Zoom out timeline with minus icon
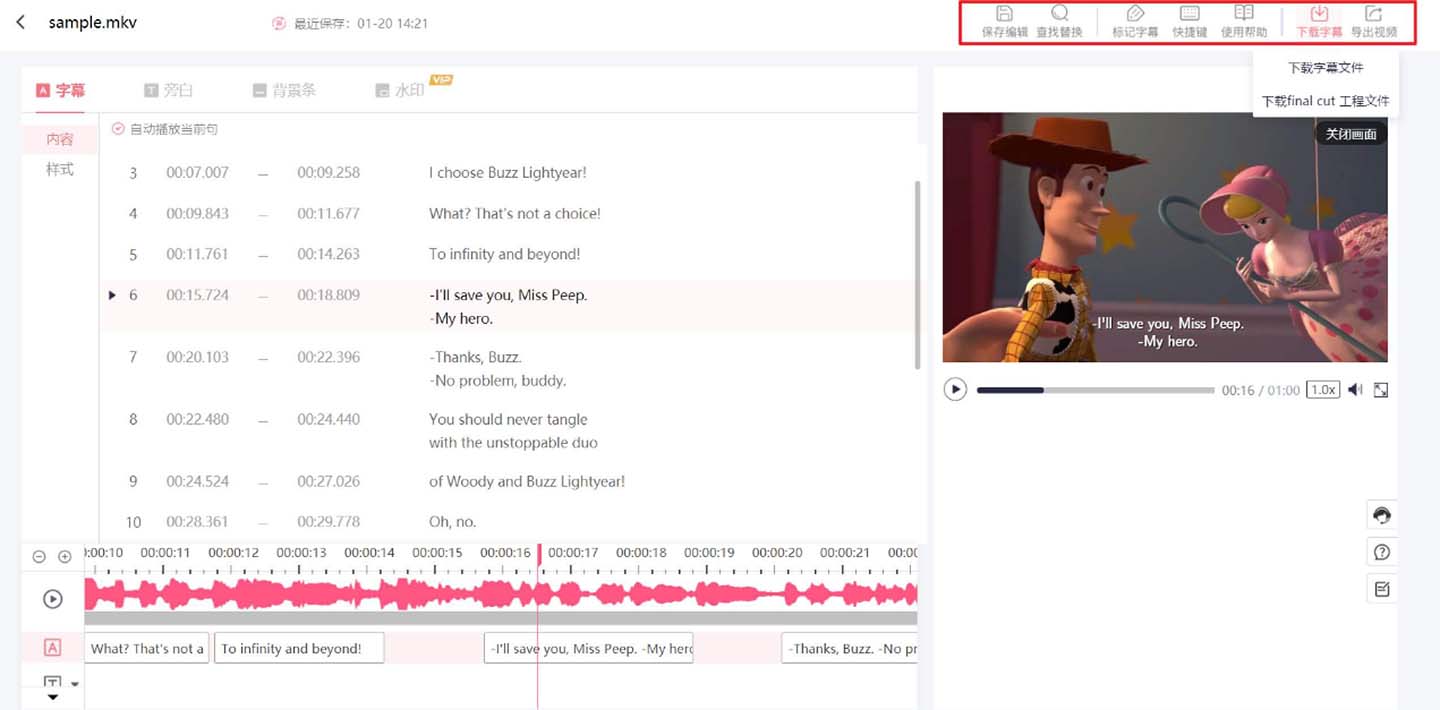This screenshot has width=1440, height=710. 39,557
